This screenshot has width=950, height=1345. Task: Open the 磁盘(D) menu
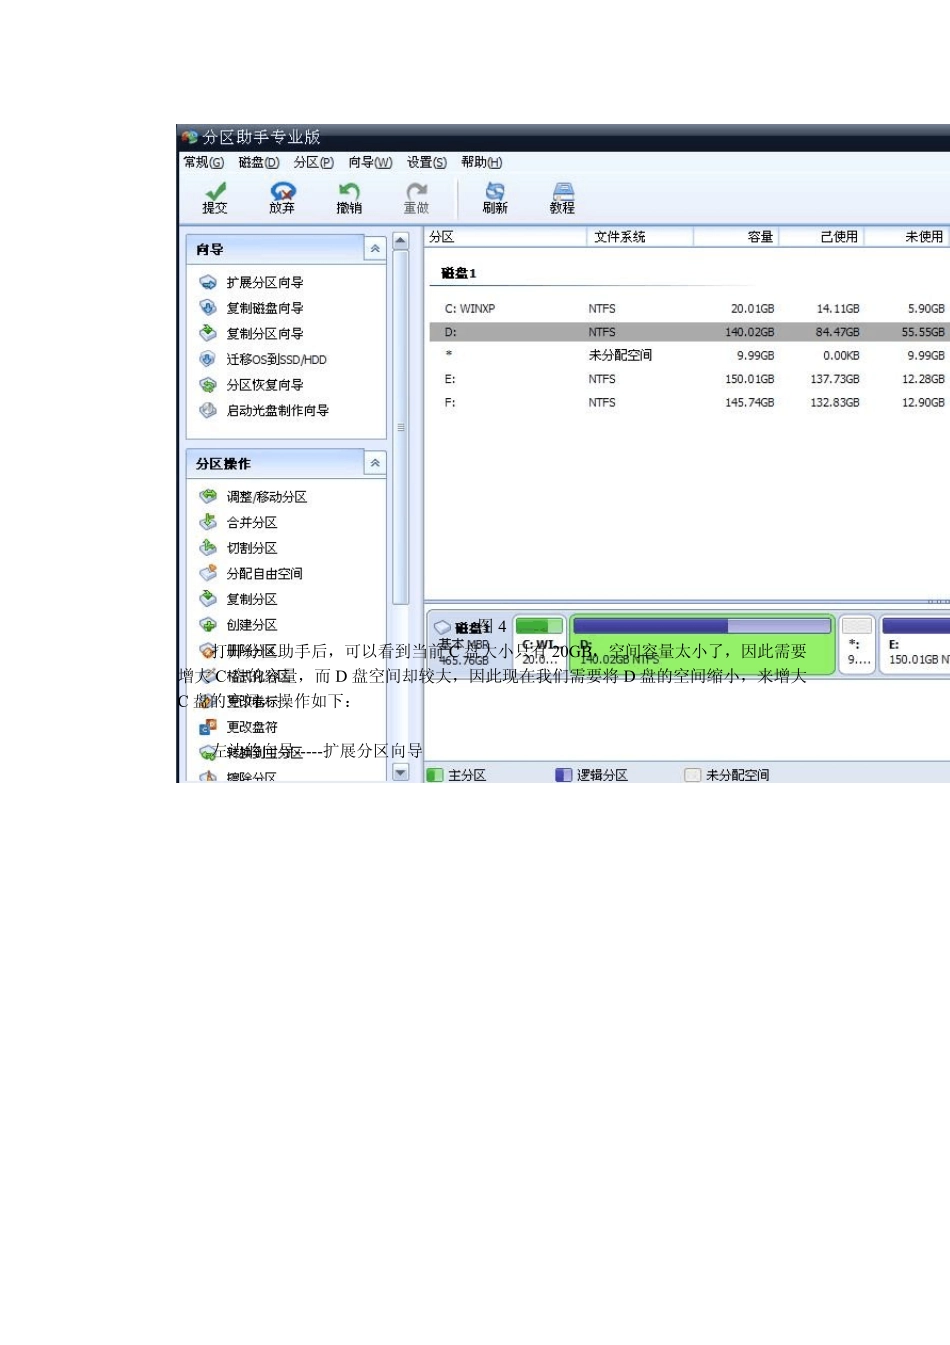pos(259,162)
